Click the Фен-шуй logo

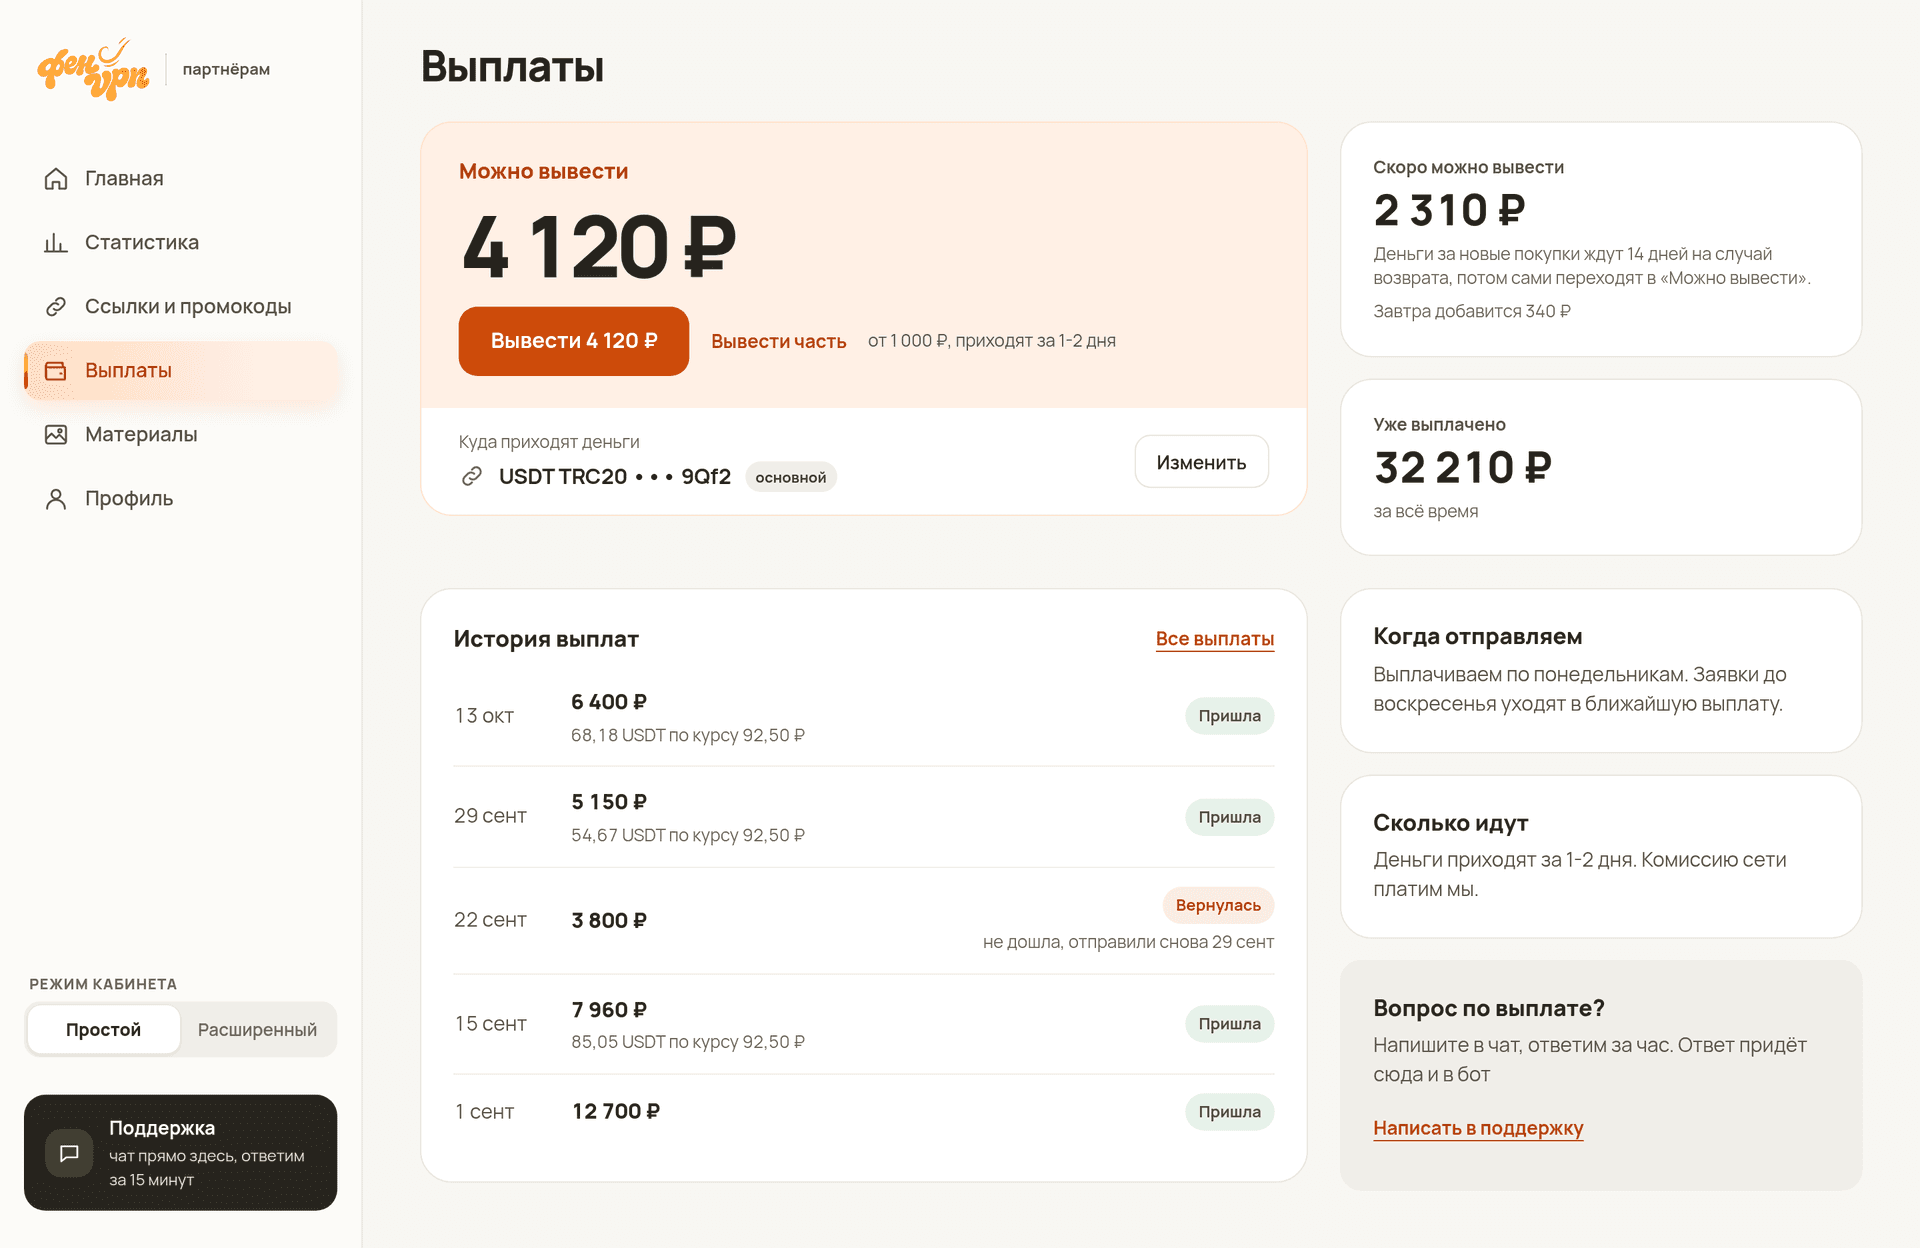(93, 69)
